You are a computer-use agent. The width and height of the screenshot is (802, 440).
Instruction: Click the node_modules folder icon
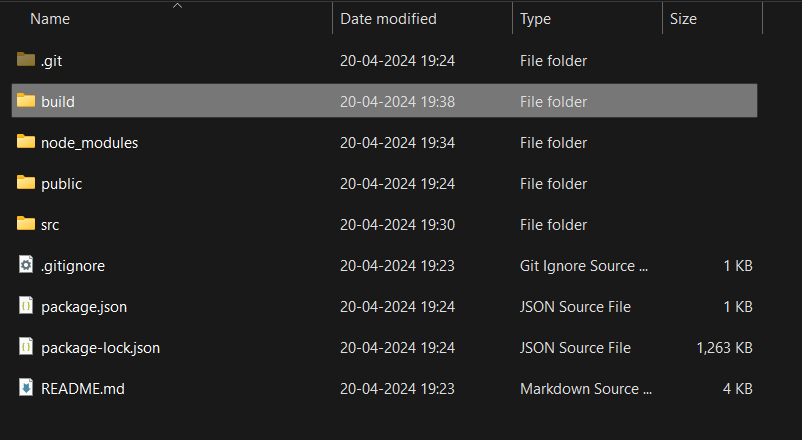coord(26,142)
